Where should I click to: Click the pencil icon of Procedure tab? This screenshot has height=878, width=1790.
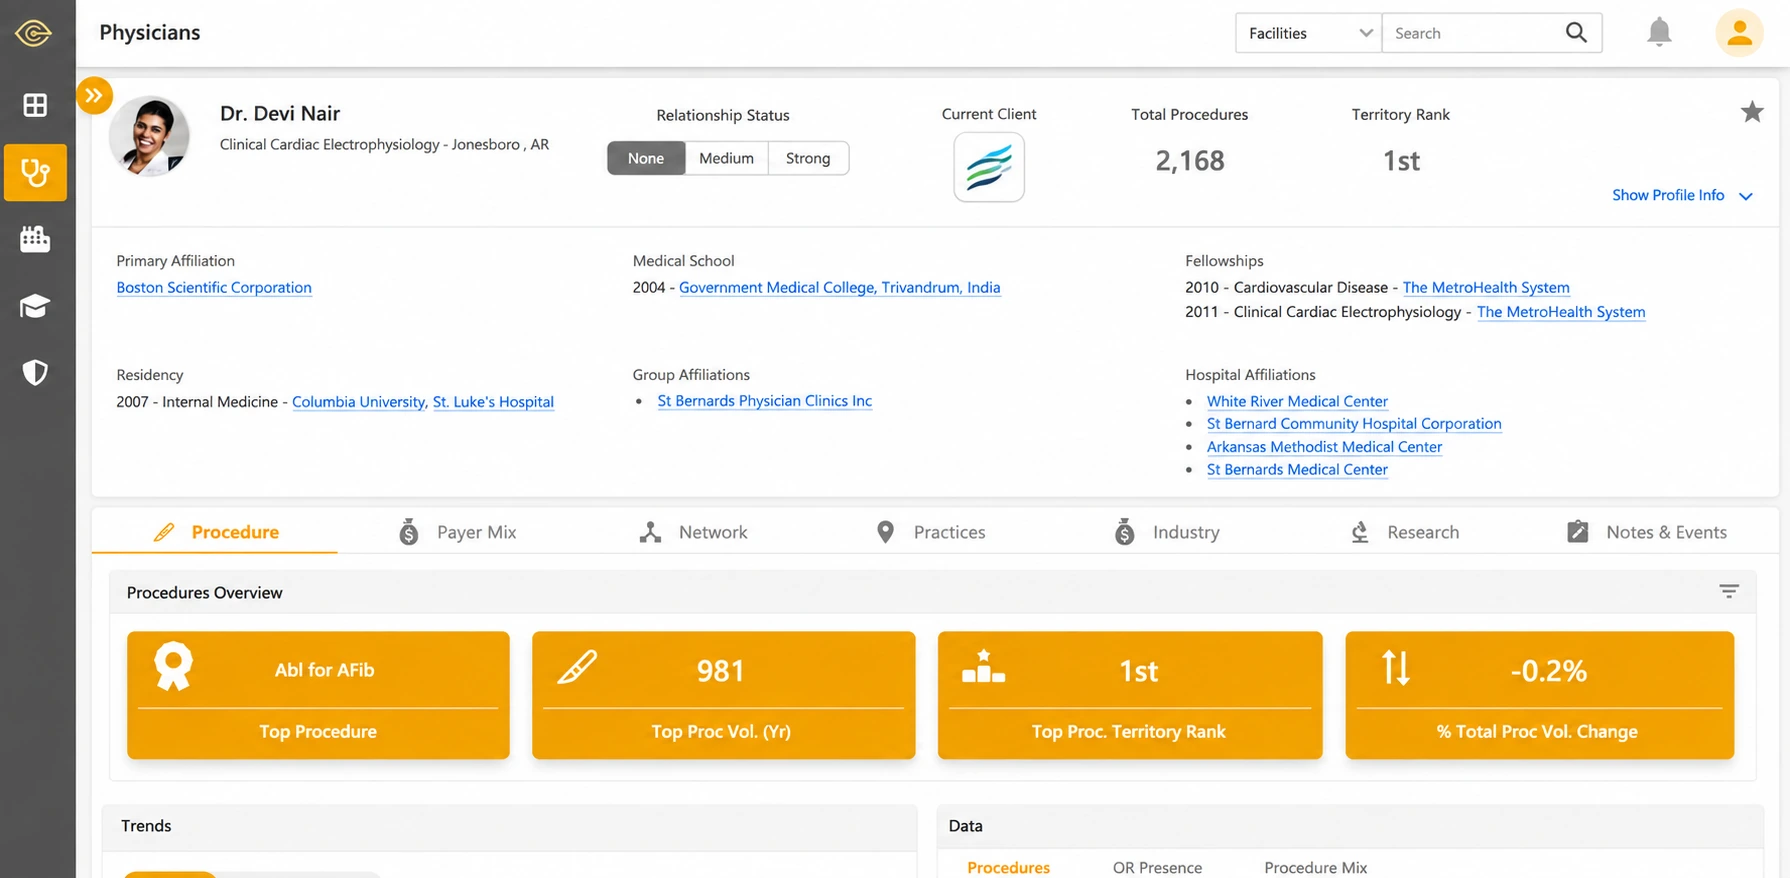pyautogui.click(x=164, y=532)
